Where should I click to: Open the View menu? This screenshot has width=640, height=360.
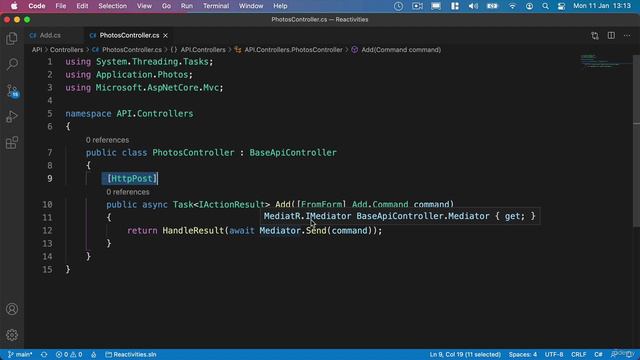(144, 6)
